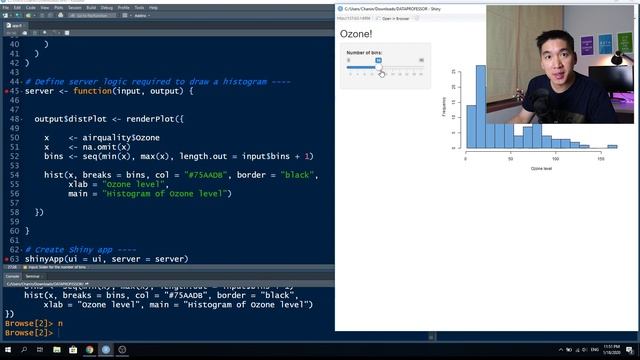This screenshot has width=640, height=360.
Task: Click the Open in Browser button in Shiny window
Action: tap(393, 18)
